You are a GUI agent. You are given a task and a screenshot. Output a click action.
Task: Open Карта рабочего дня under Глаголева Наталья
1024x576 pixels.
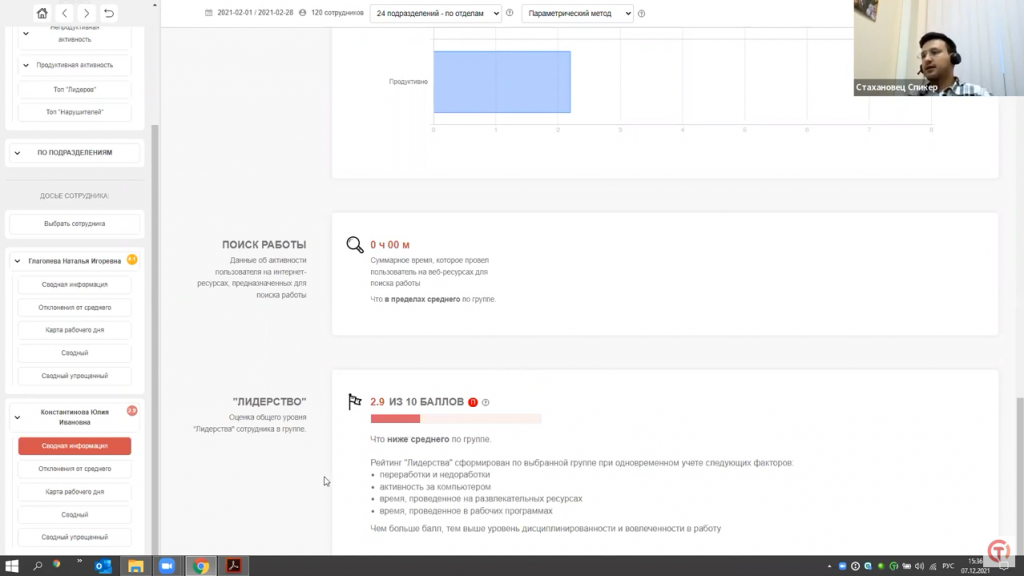point(74,330)
